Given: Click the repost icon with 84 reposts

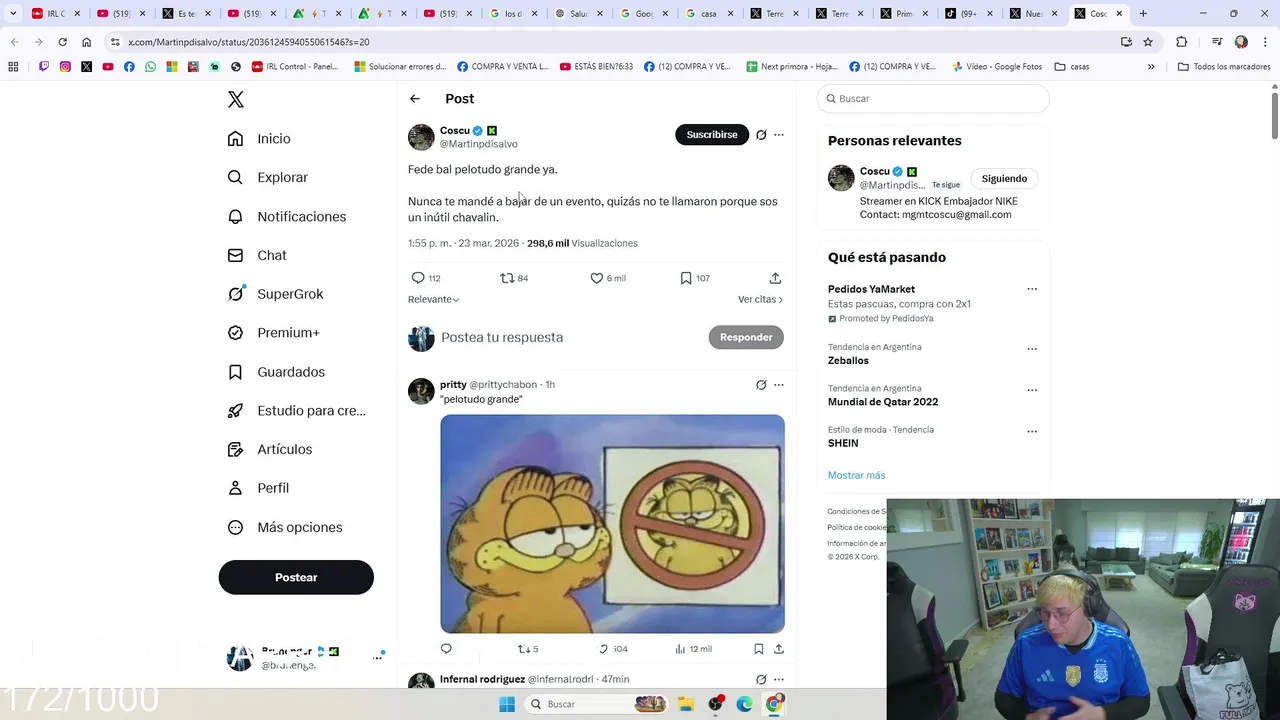Looking at the screenshot, I should (x=507, y=278).
